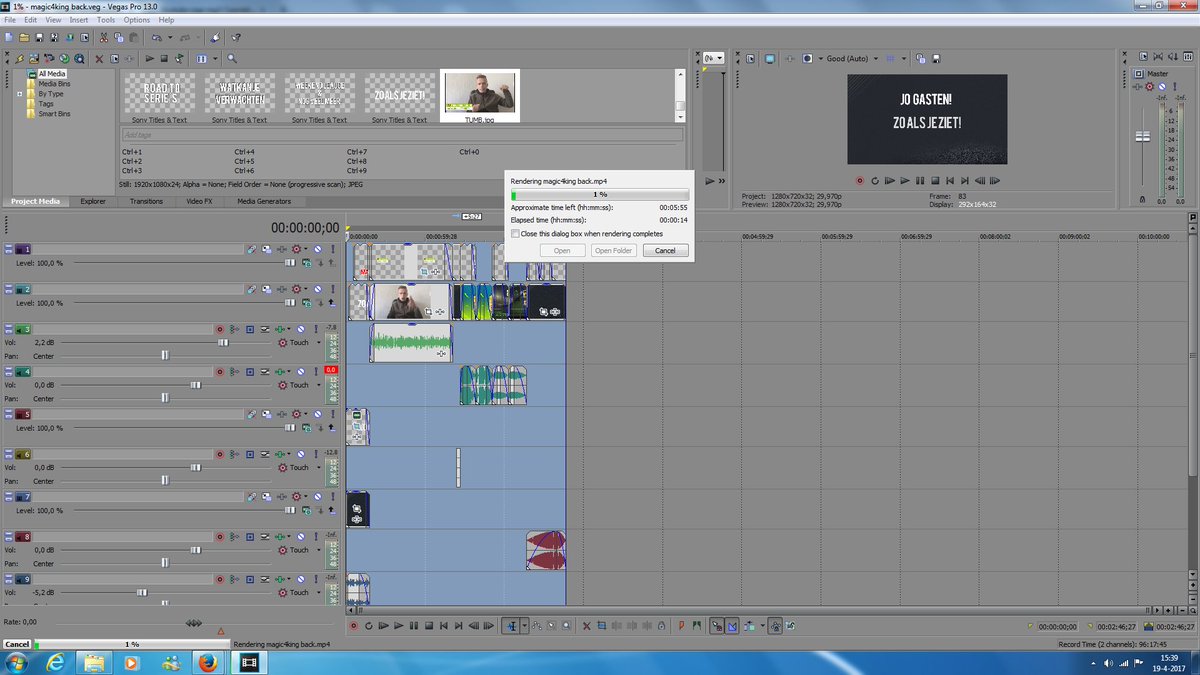Cut the selected event
1200x675 pixels.
(x=103, y=38)
